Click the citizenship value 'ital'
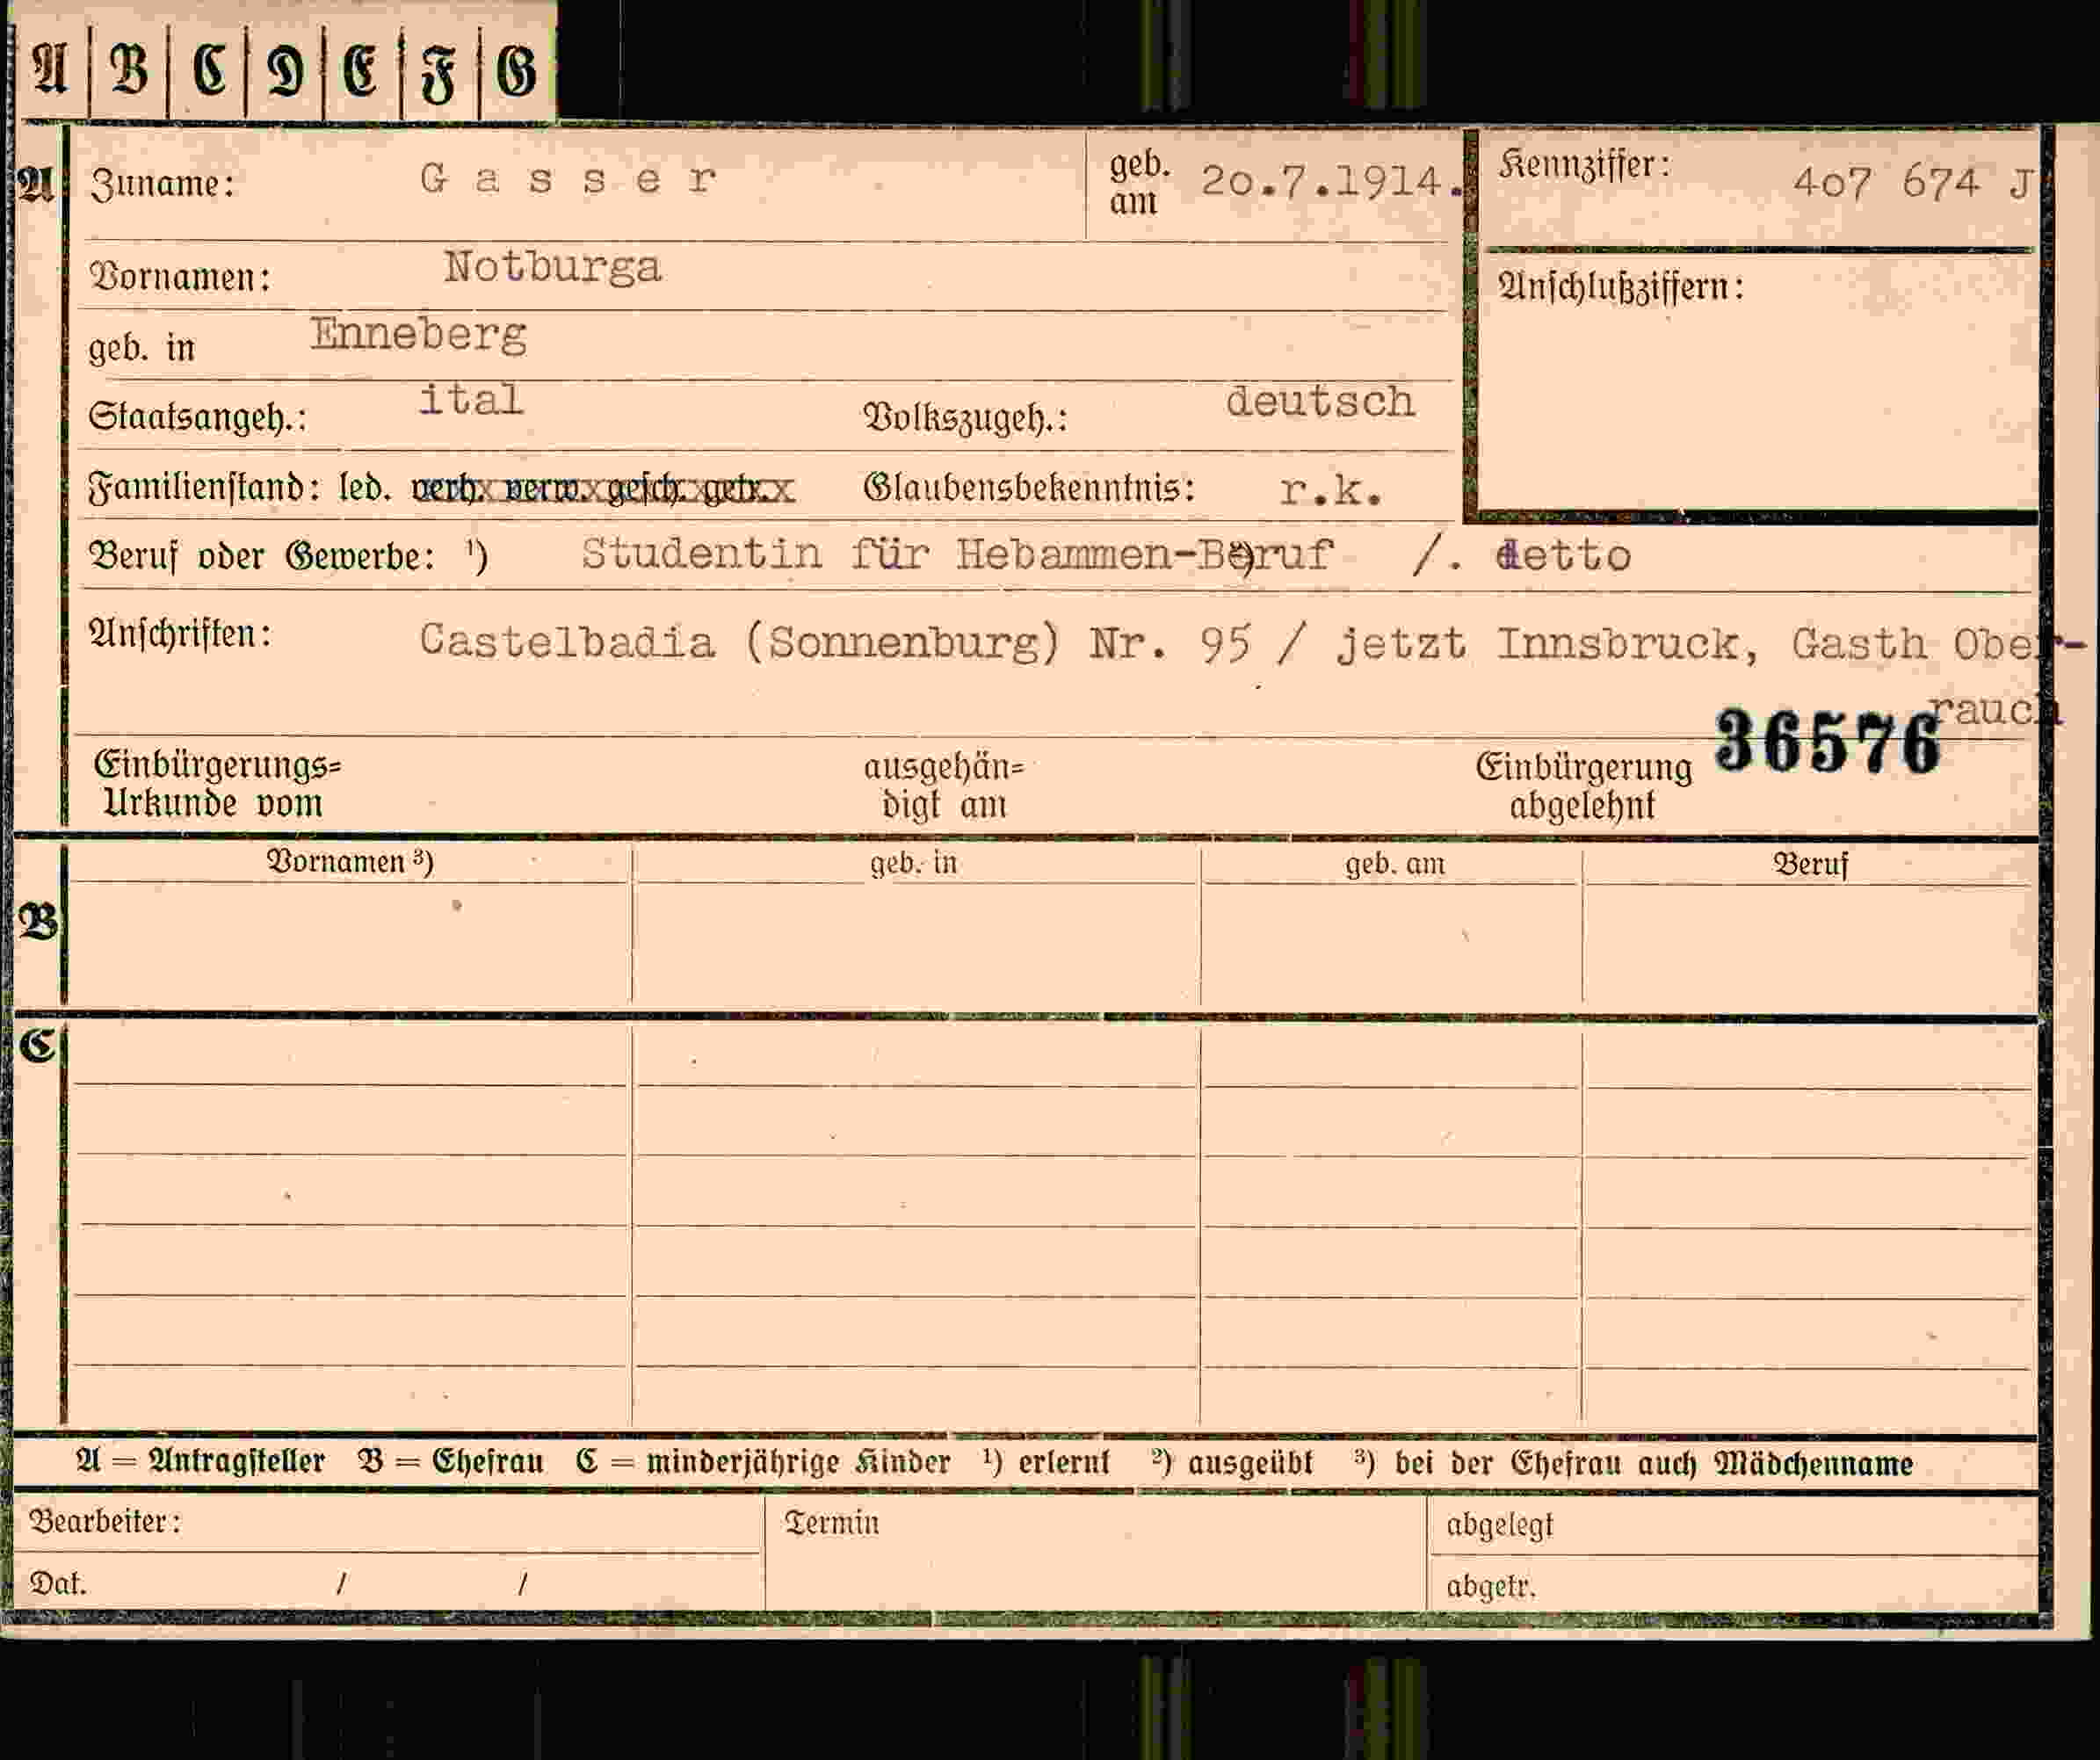Screen dimensions: 2100x1760 [471, 399]
